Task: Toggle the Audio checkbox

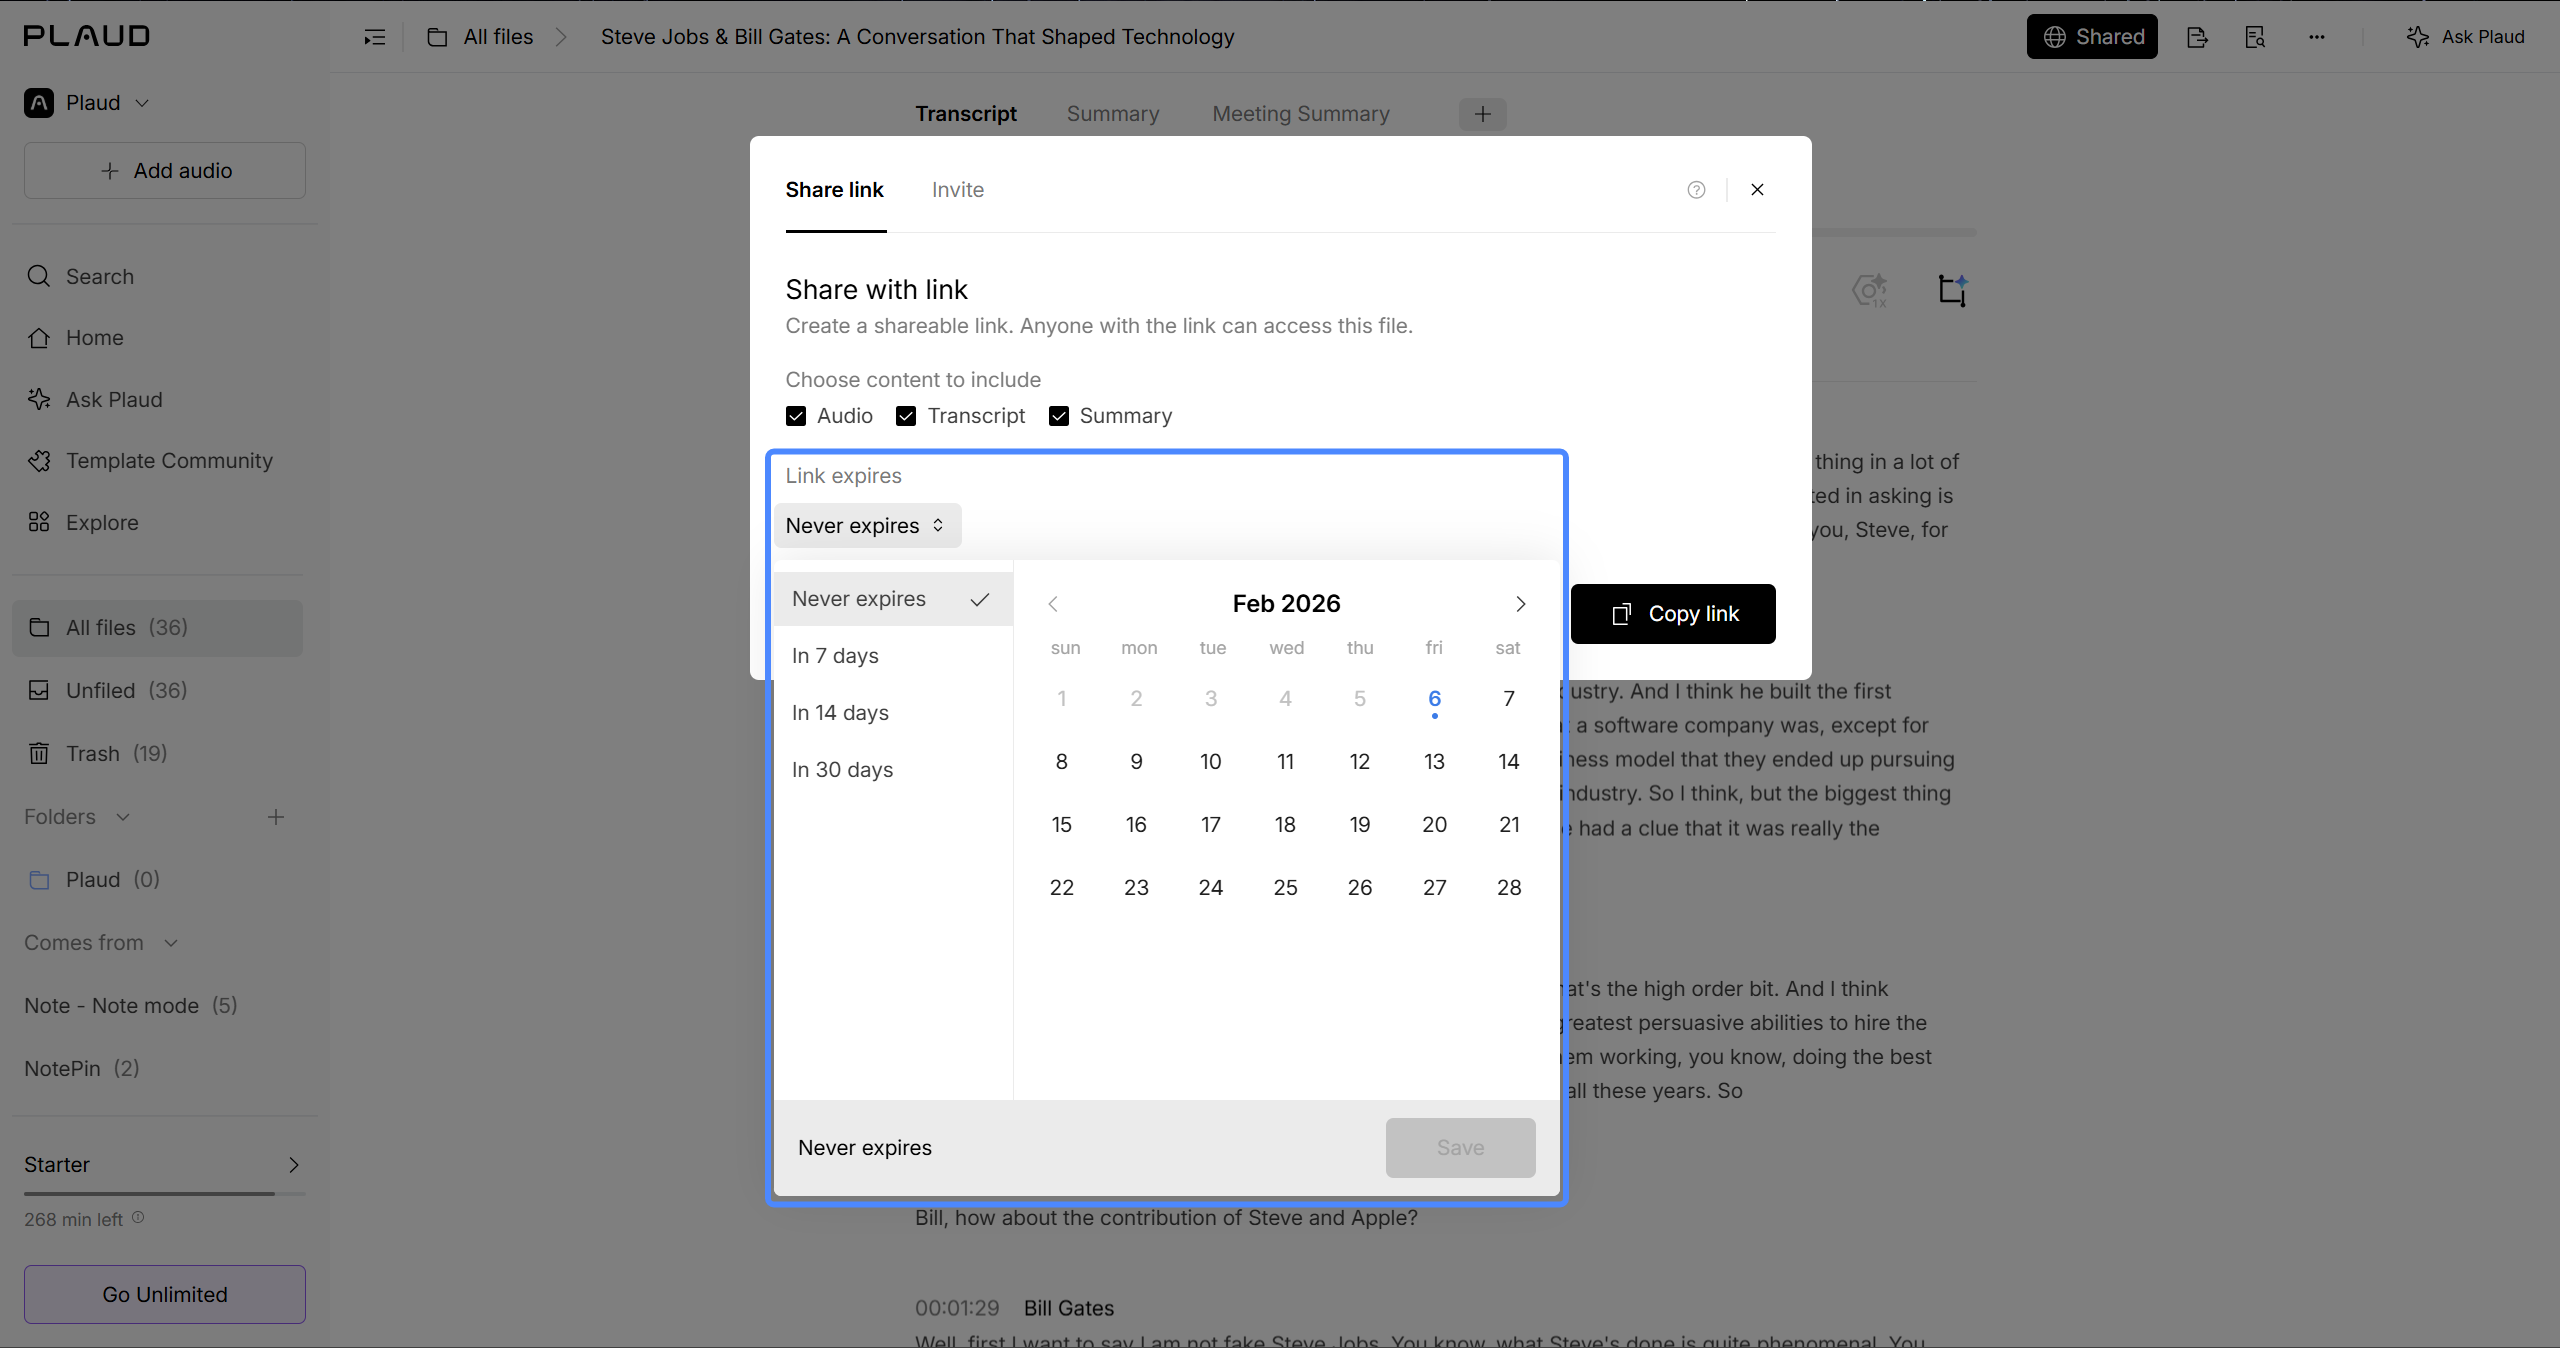Action: (x=796, y=416)
